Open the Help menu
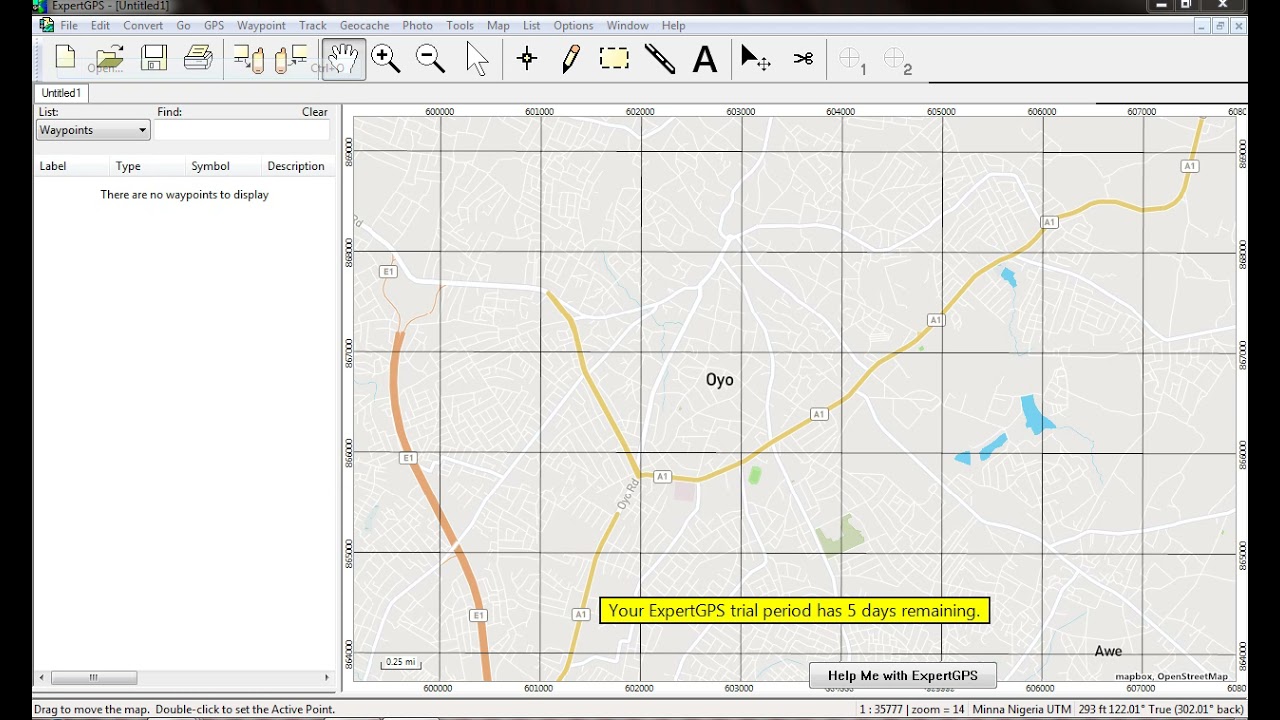Image resolution: width=1280 pixels, height=720 pixels. coord(673,25)
